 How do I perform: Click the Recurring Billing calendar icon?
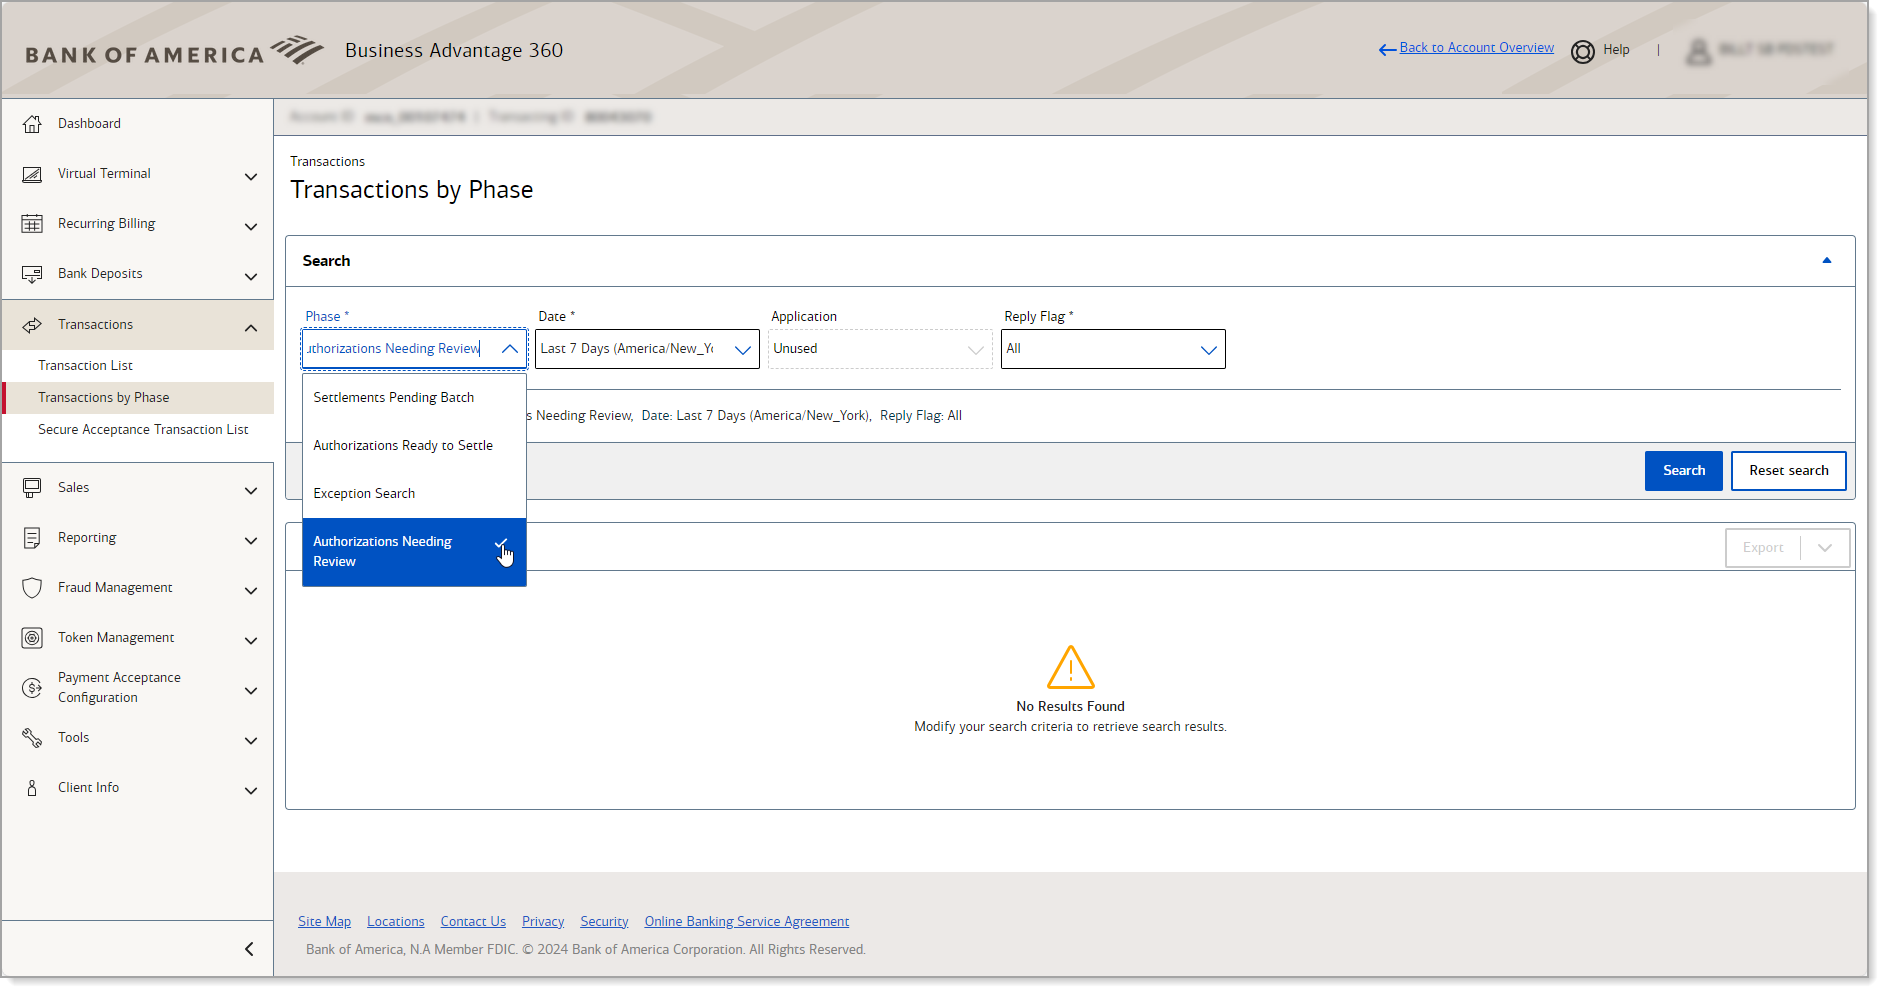[32, 224]
